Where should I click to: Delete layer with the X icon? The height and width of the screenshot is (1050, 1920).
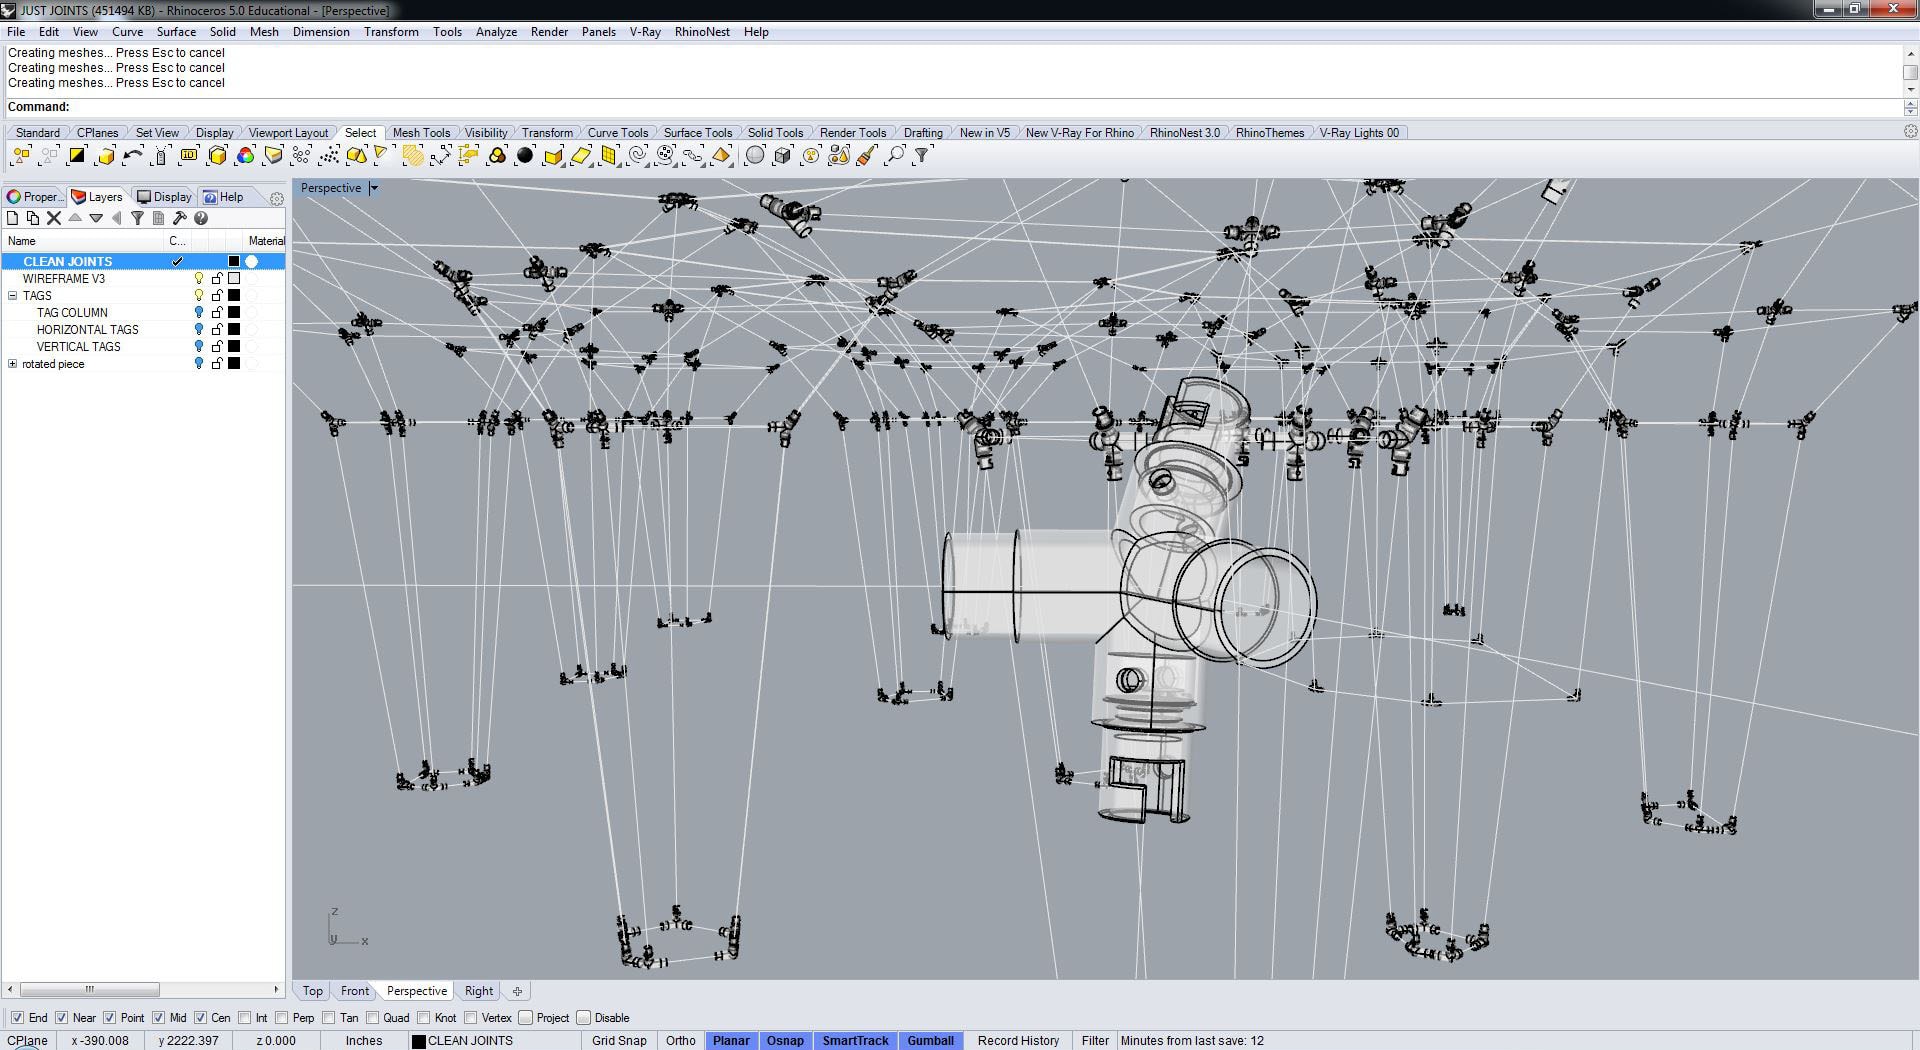click(54, 218)
